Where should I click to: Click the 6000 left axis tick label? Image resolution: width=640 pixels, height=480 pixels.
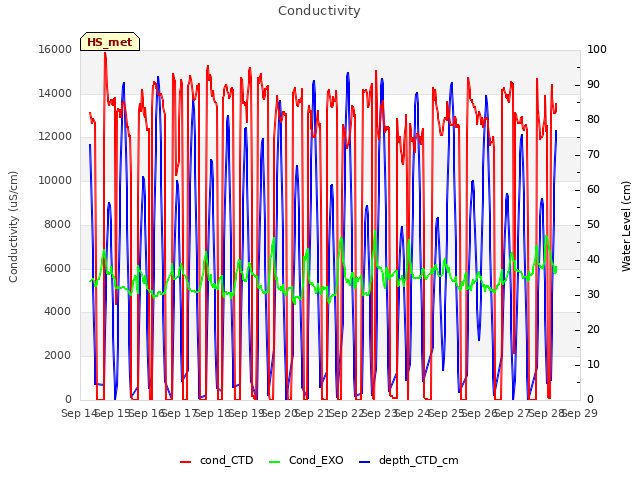(58, 268)
